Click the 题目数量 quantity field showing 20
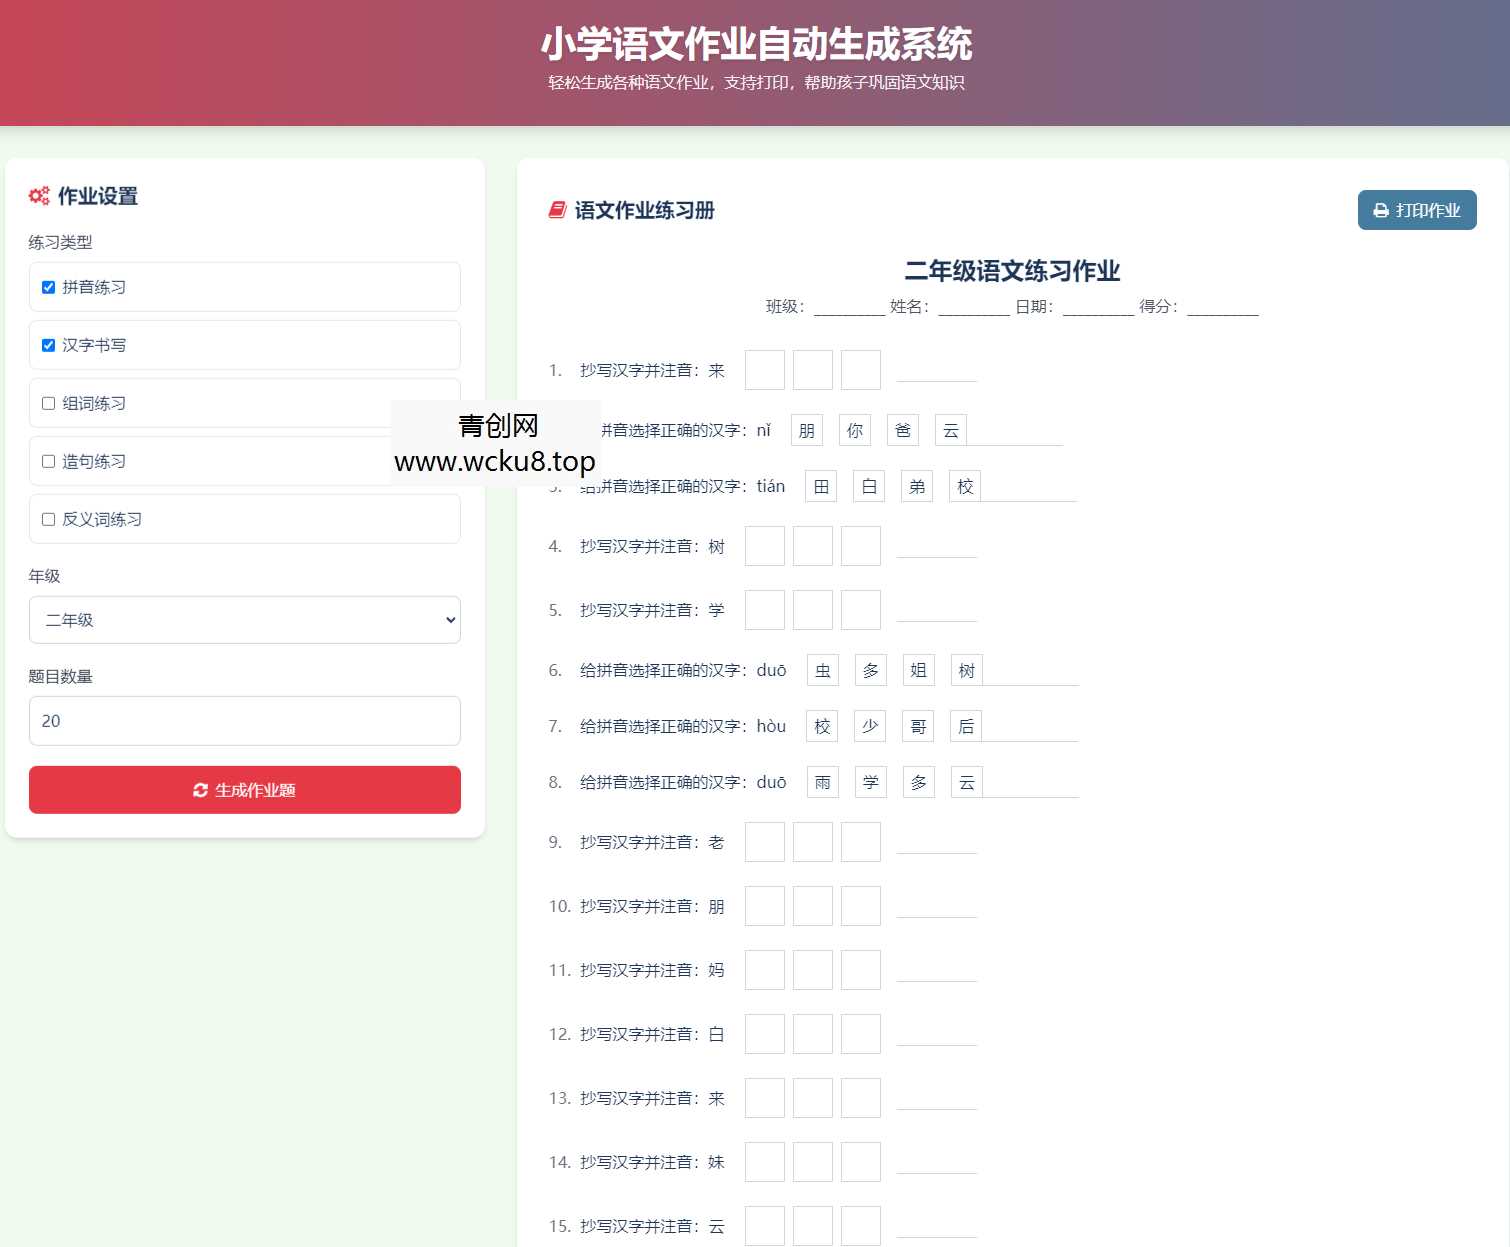This screenshot has width=1510, height=1247. click(x=244, y=720)
